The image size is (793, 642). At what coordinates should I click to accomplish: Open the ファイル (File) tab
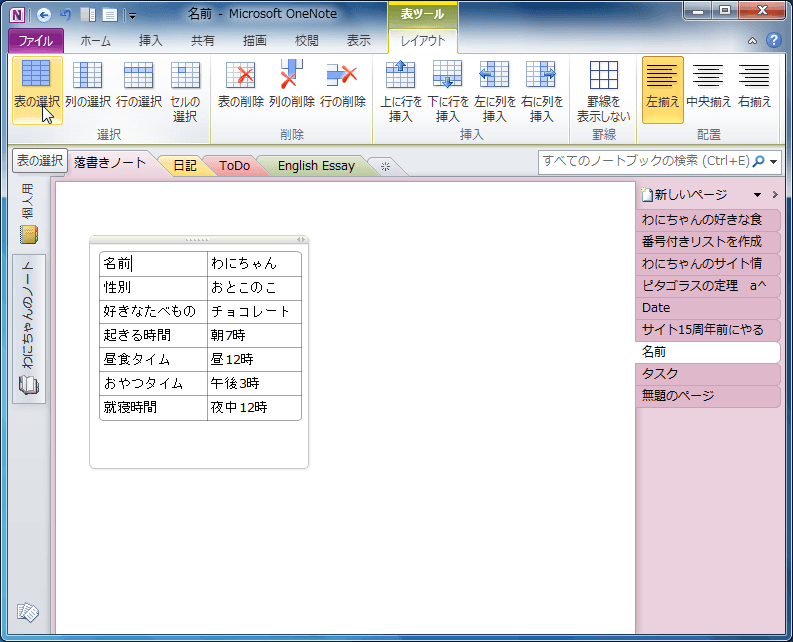(35, 41)
